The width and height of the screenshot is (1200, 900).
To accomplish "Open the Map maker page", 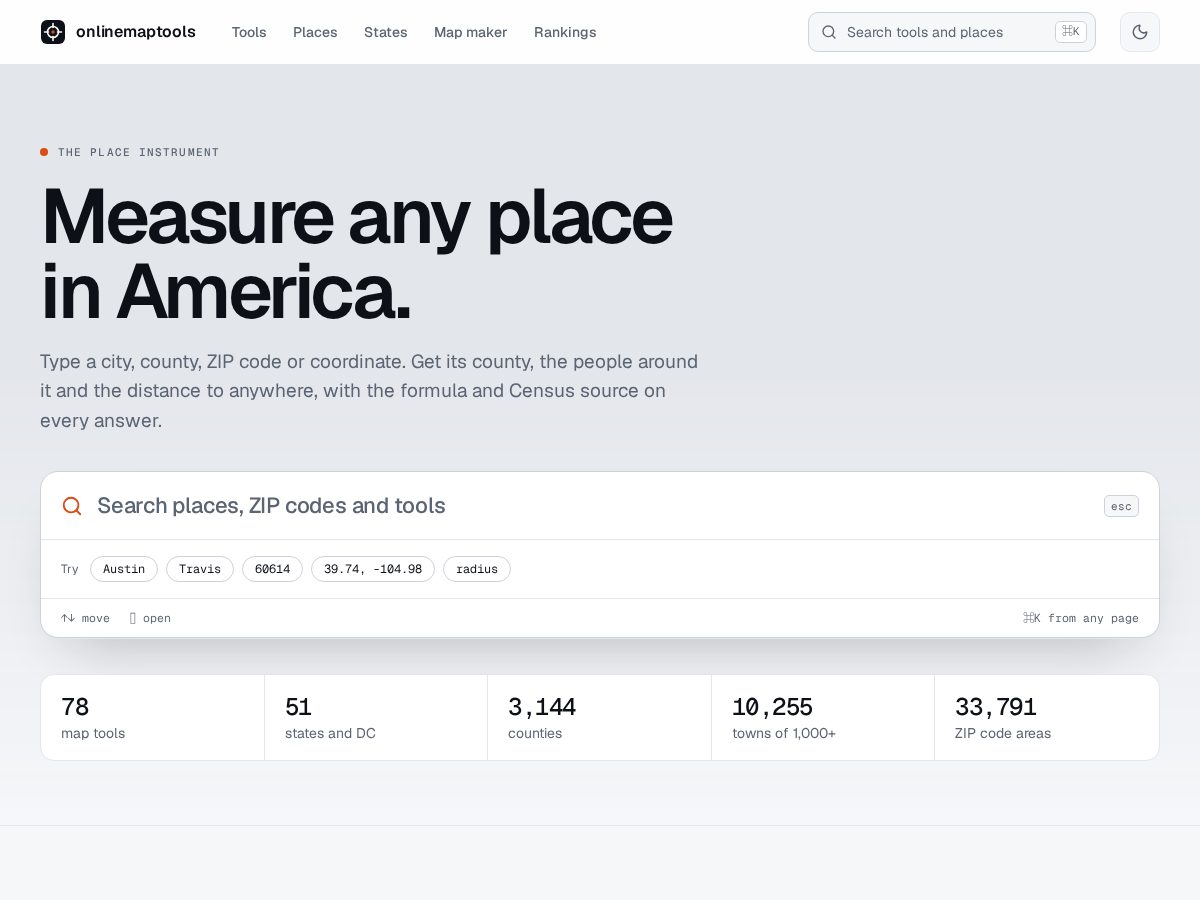I will point(470,32).
